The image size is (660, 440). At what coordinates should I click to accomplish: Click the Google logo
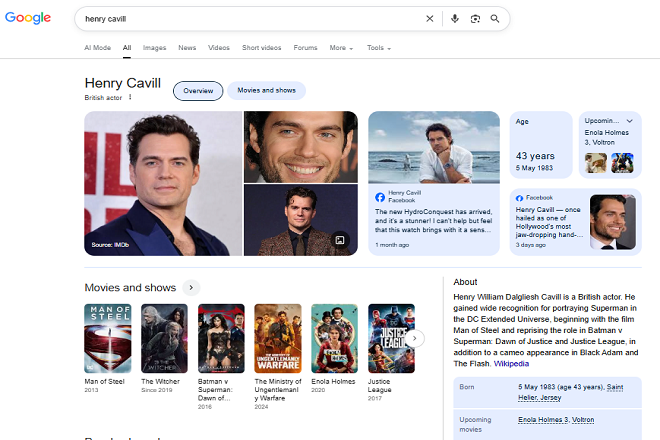coord(28,18)
